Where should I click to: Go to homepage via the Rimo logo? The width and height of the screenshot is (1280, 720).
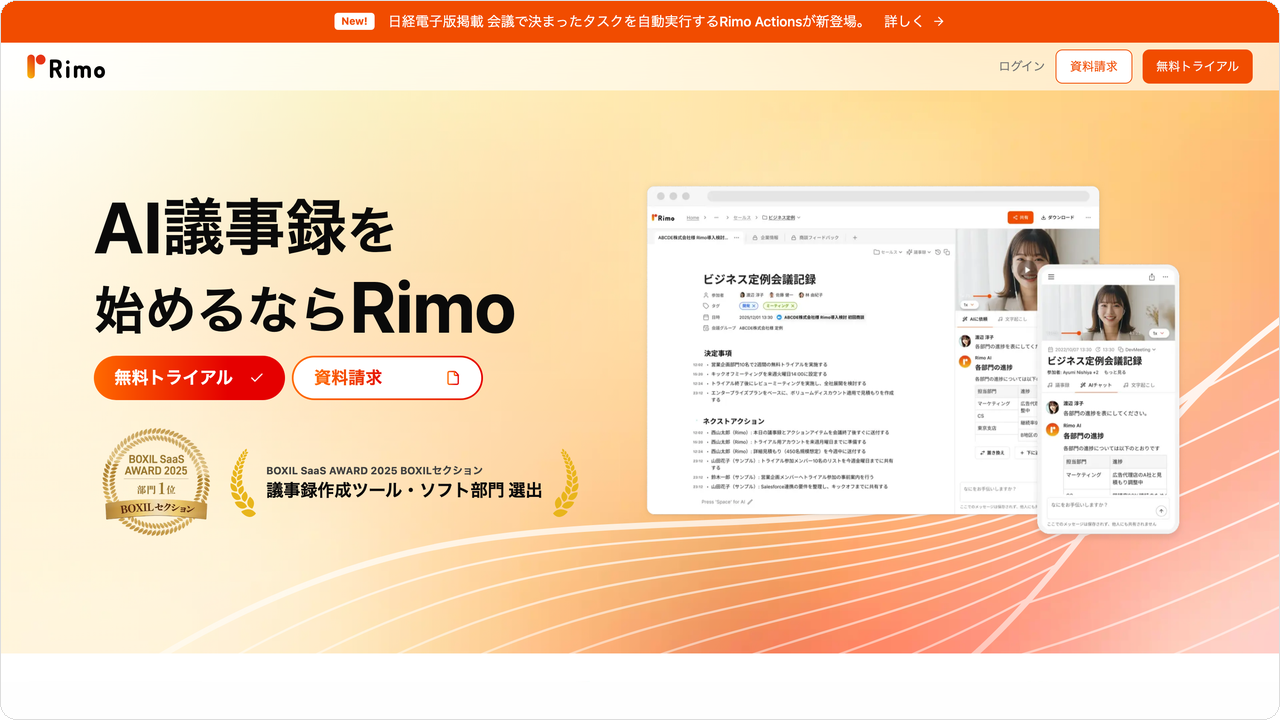coord(66,67)
